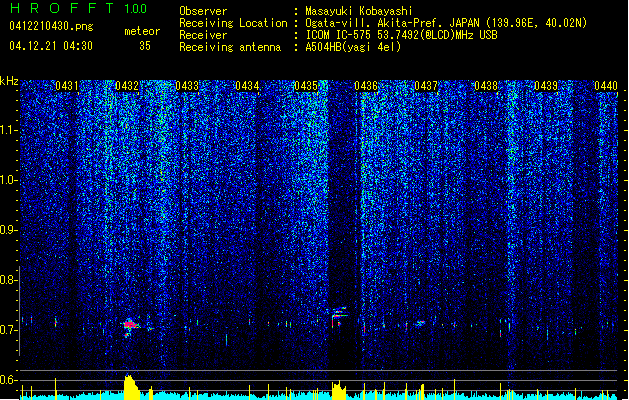
Task: Click the 0.8 kHz axis label
Action: [9, 280]
